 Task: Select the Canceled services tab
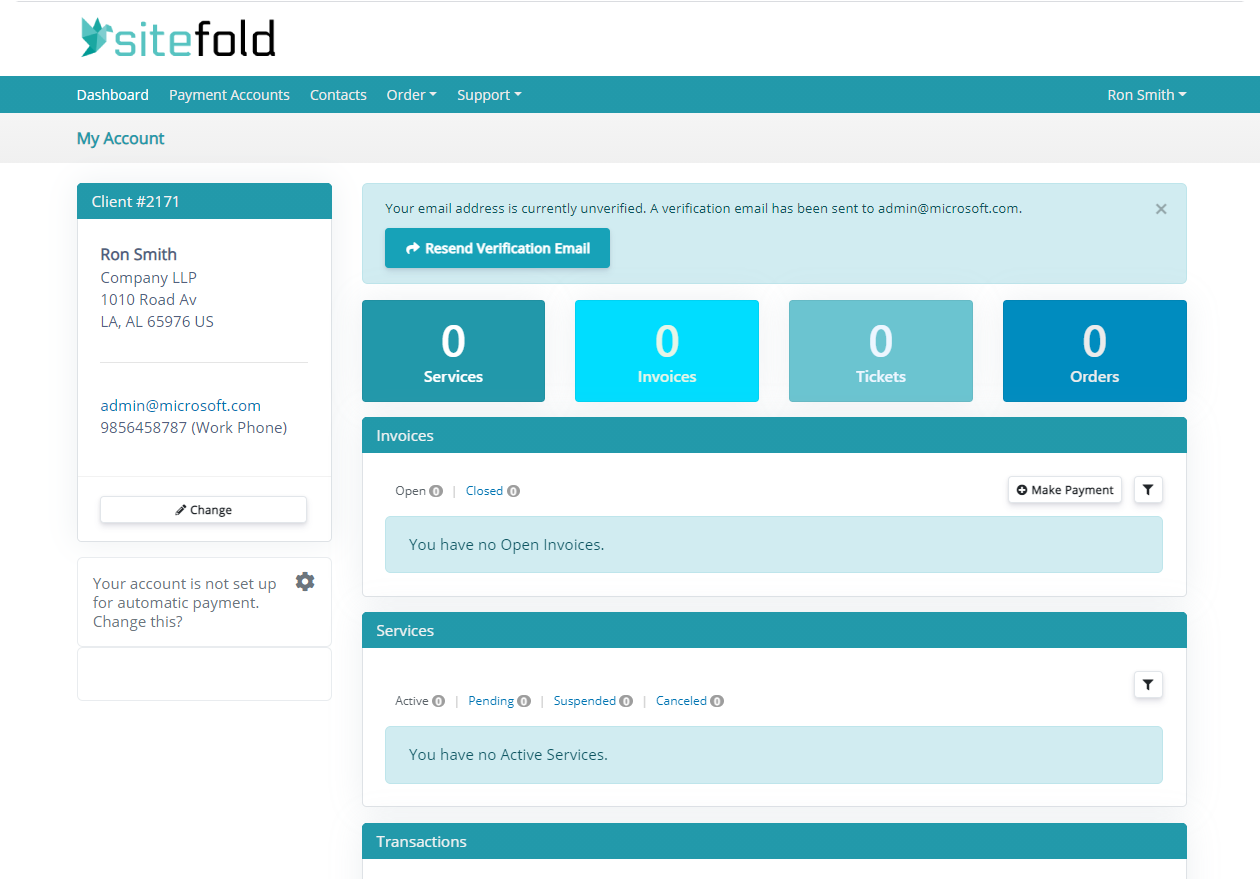tap(681, 701)
